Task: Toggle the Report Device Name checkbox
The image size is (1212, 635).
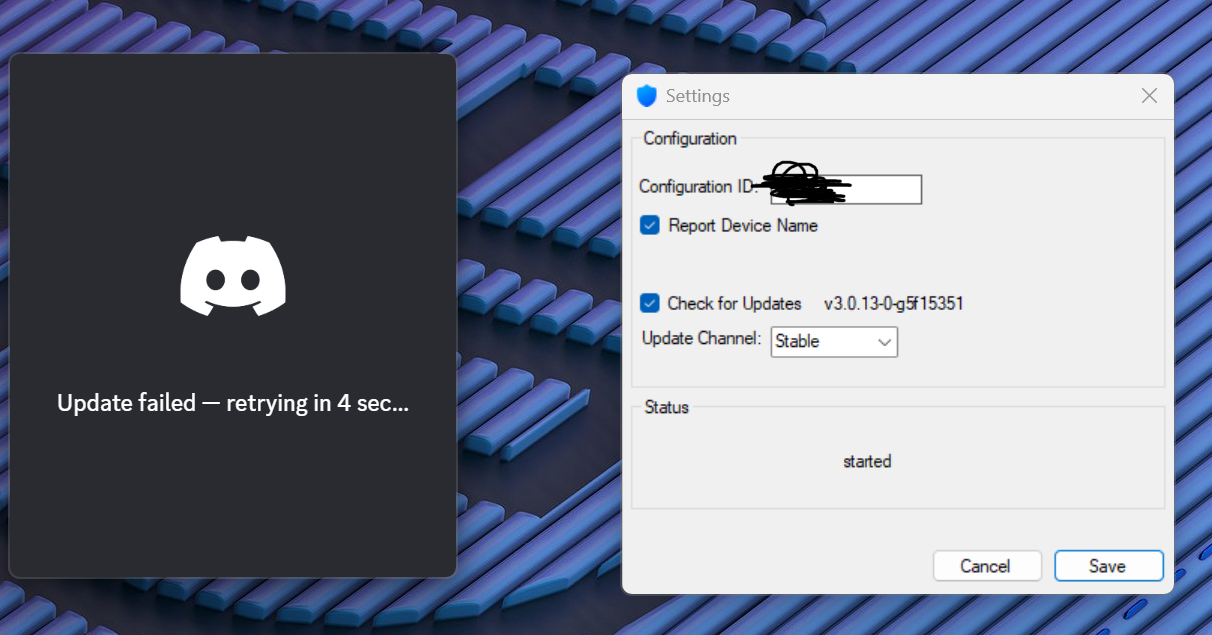Action: point(650,225)
